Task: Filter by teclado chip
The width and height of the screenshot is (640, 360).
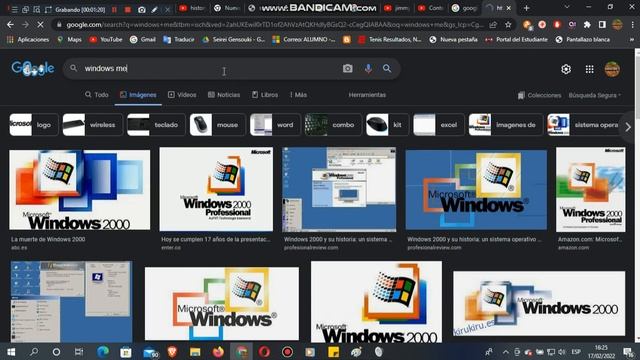Action: coord(156,125)
